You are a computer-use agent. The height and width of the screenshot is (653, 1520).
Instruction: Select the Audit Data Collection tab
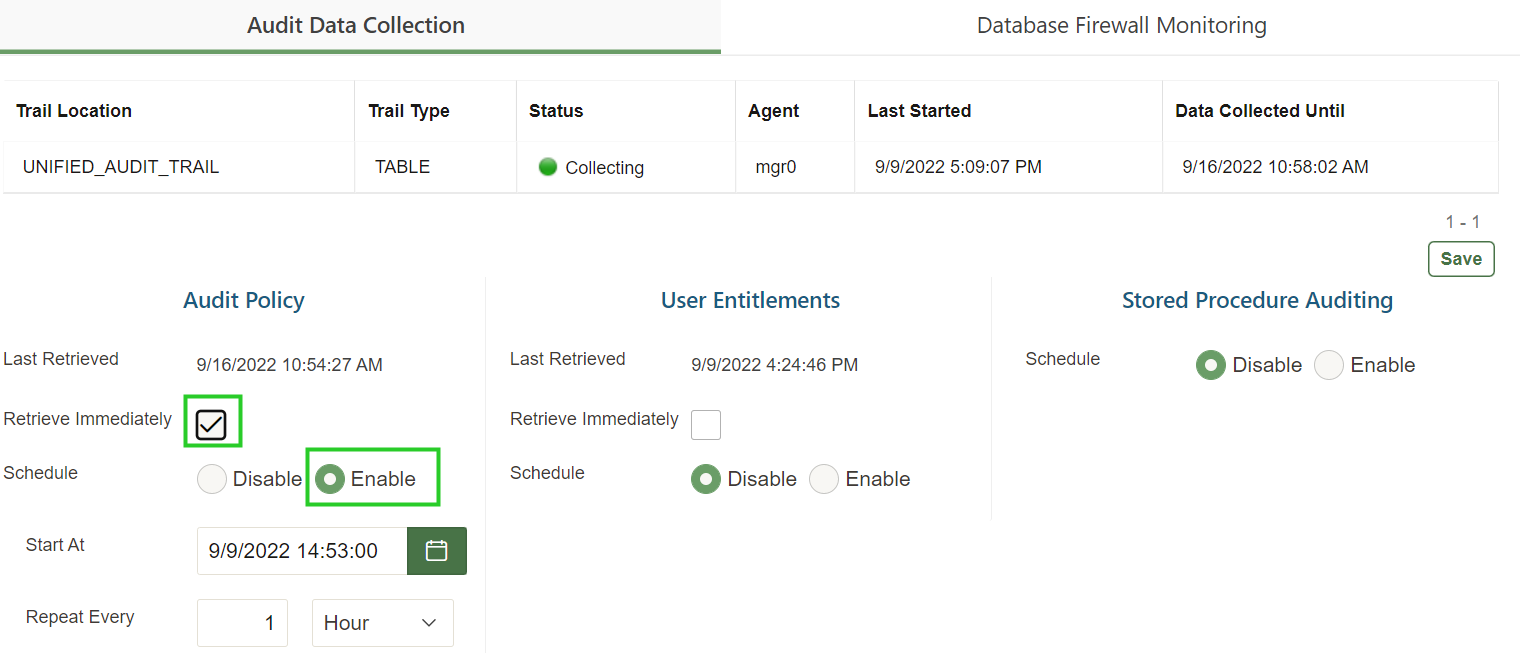pyautogui.click(x=356, y=25)
